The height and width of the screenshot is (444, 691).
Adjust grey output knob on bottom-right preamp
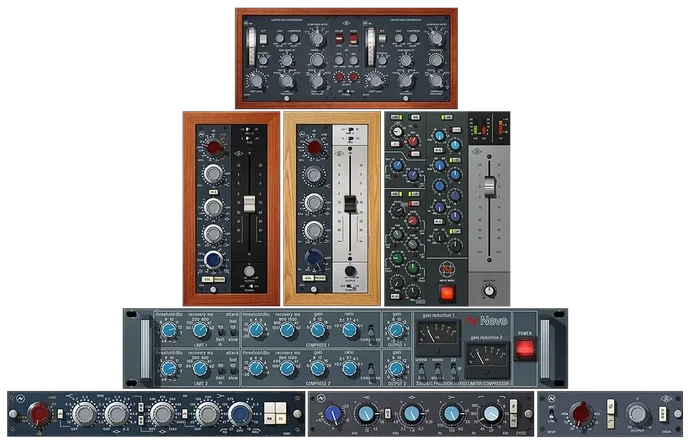(637, 414)
